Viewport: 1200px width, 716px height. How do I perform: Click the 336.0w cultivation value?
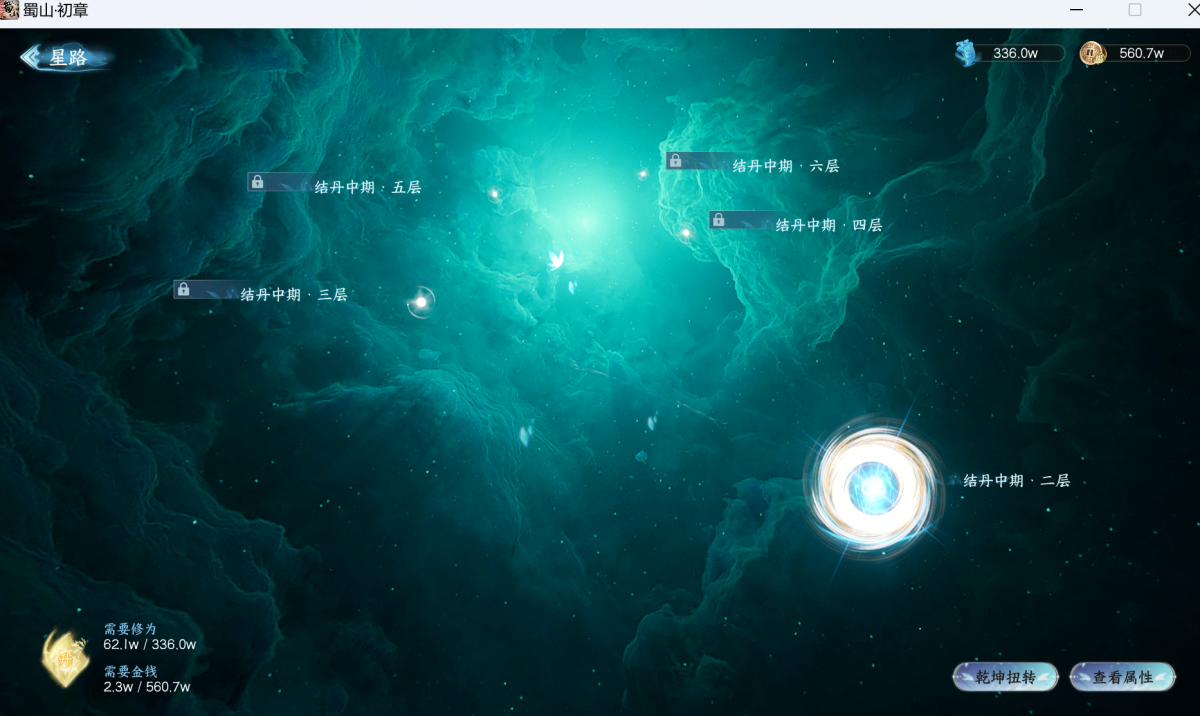1015,53
